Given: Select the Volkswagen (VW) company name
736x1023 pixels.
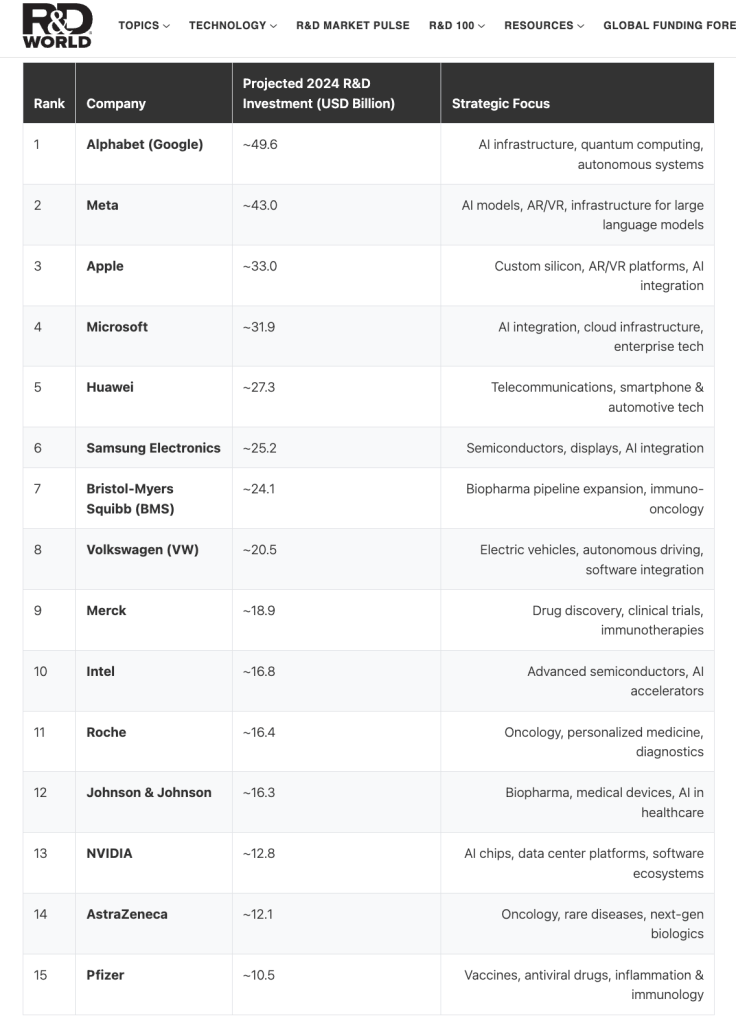Looking at the screenshot, I should pos(142,550).
